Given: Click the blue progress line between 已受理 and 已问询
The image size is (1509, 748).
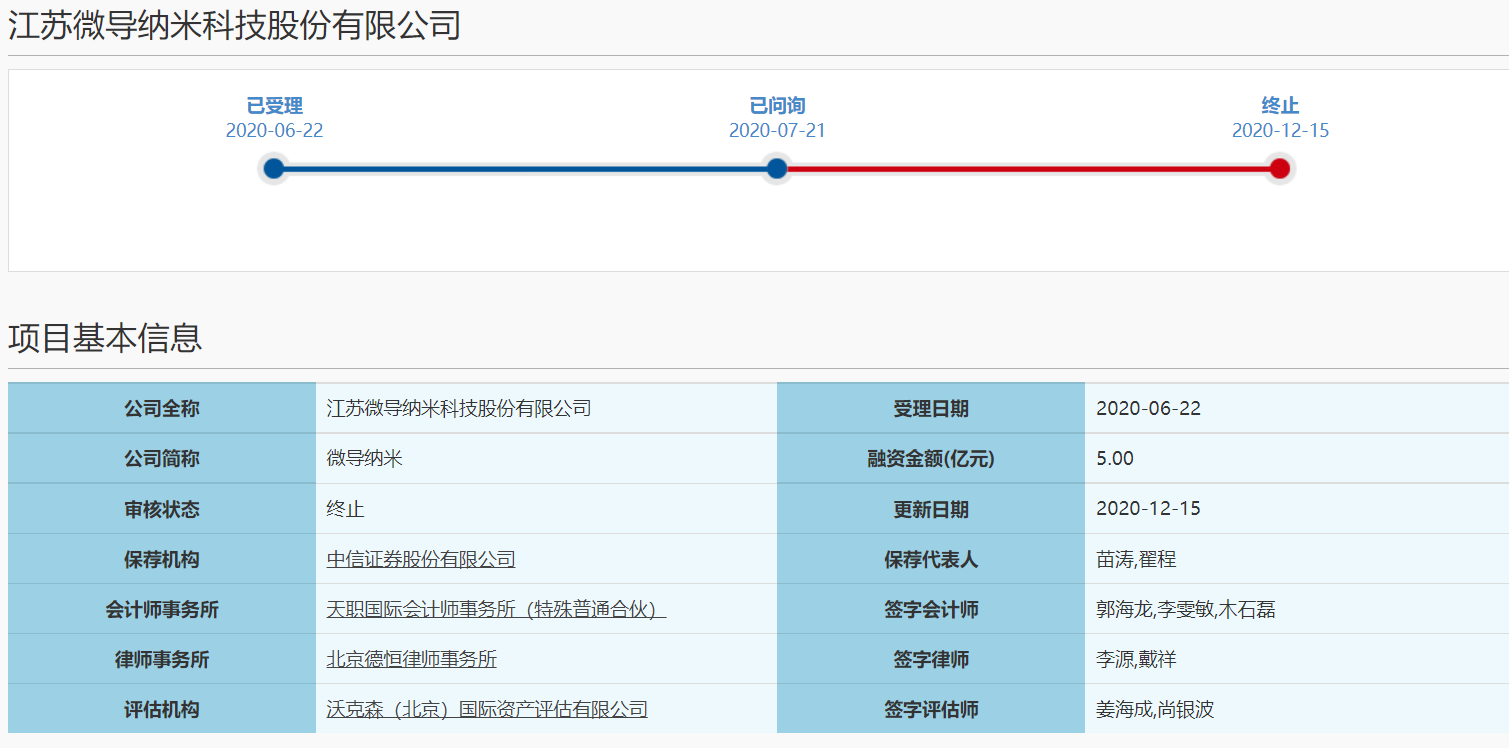Looking at the screenshot, I should 525,169.
